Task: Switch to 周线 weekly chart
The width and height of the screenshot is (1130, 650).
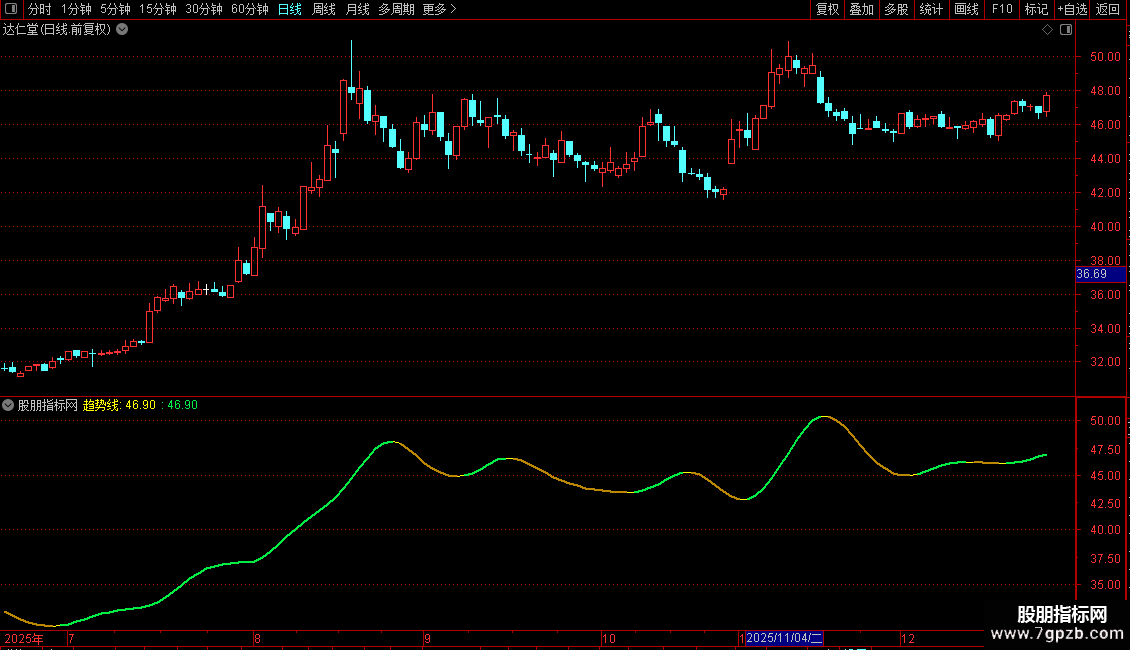Action: pyautogui.click(x=324, y=9)
